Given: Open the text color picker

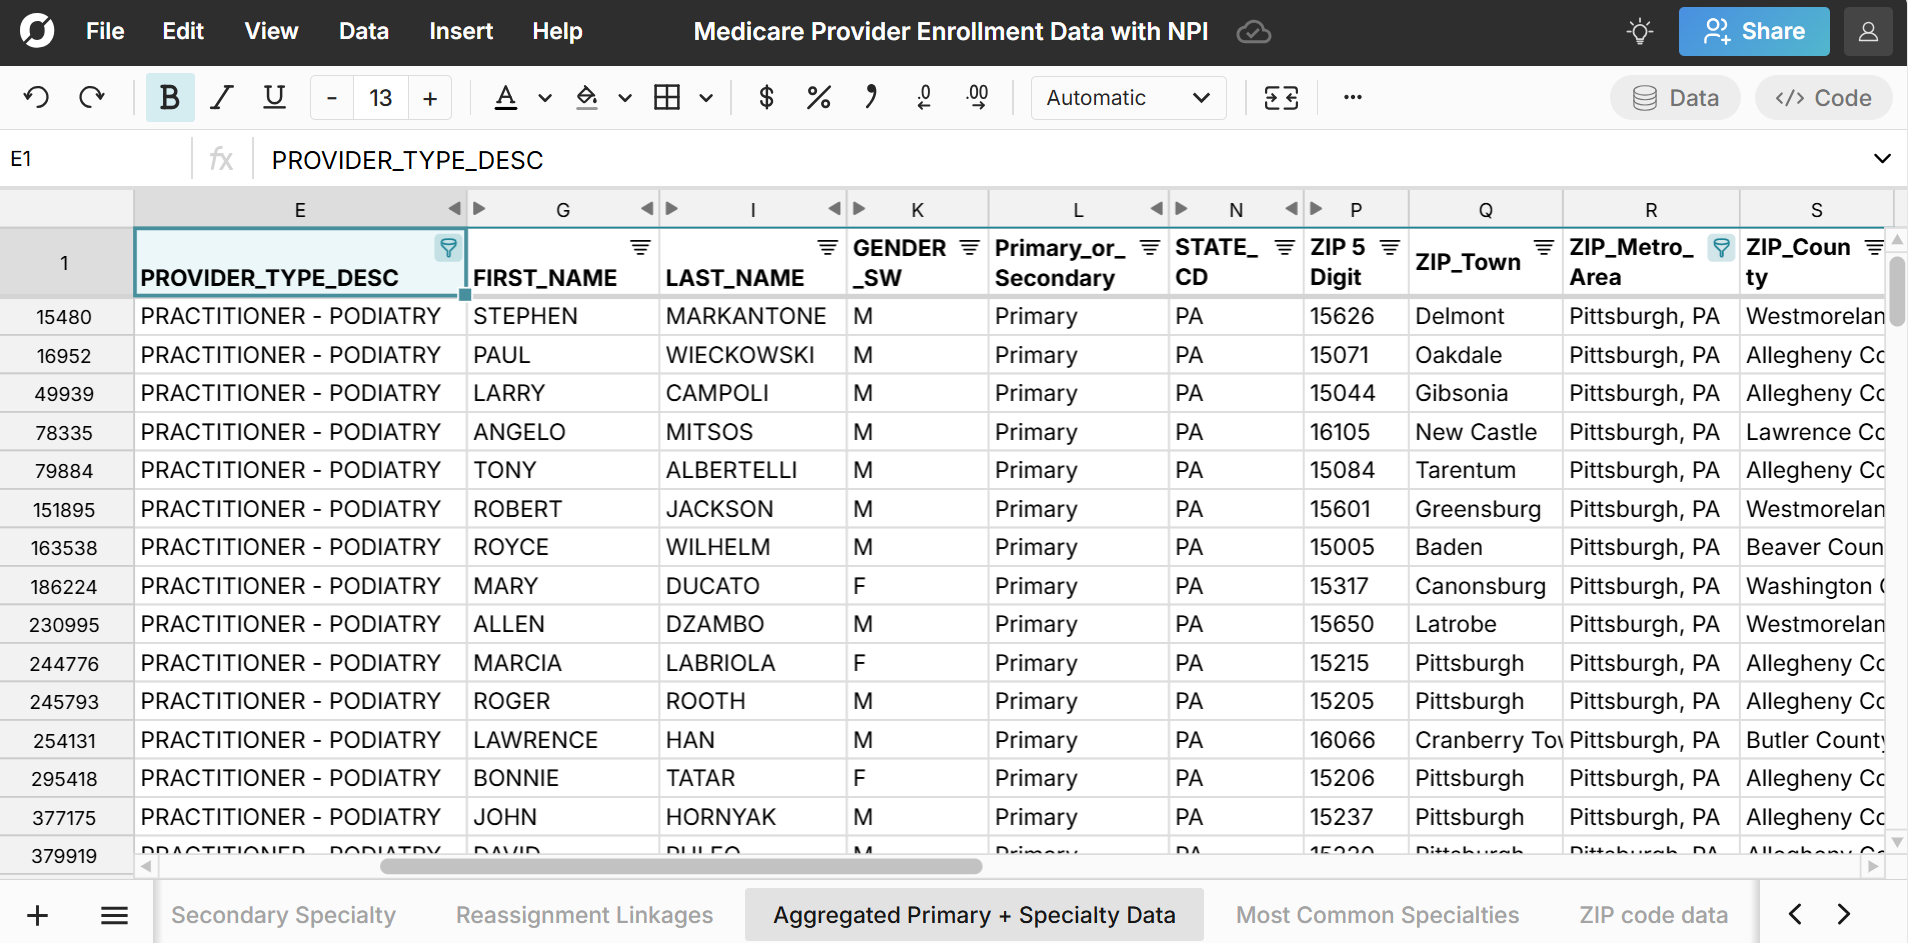Looking at the screenshot, I should coord(506,98).
